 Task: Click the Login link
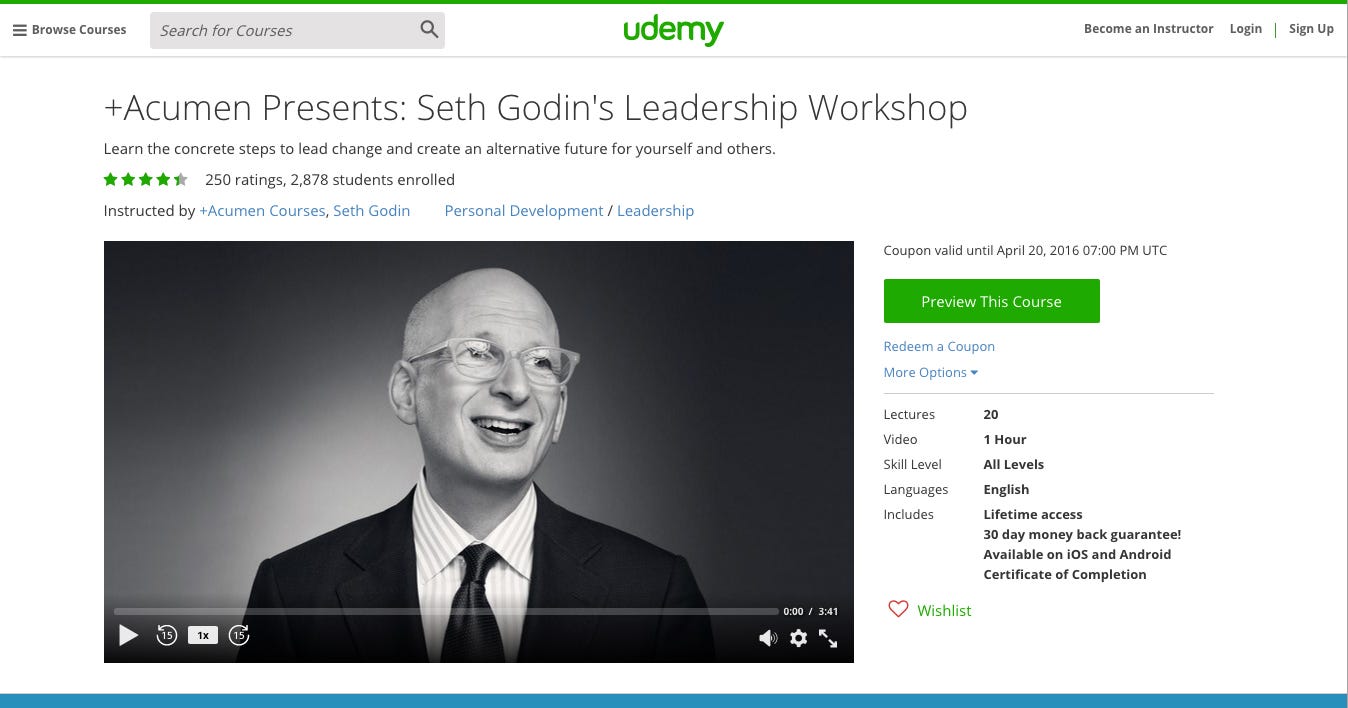click(1245, 29)
